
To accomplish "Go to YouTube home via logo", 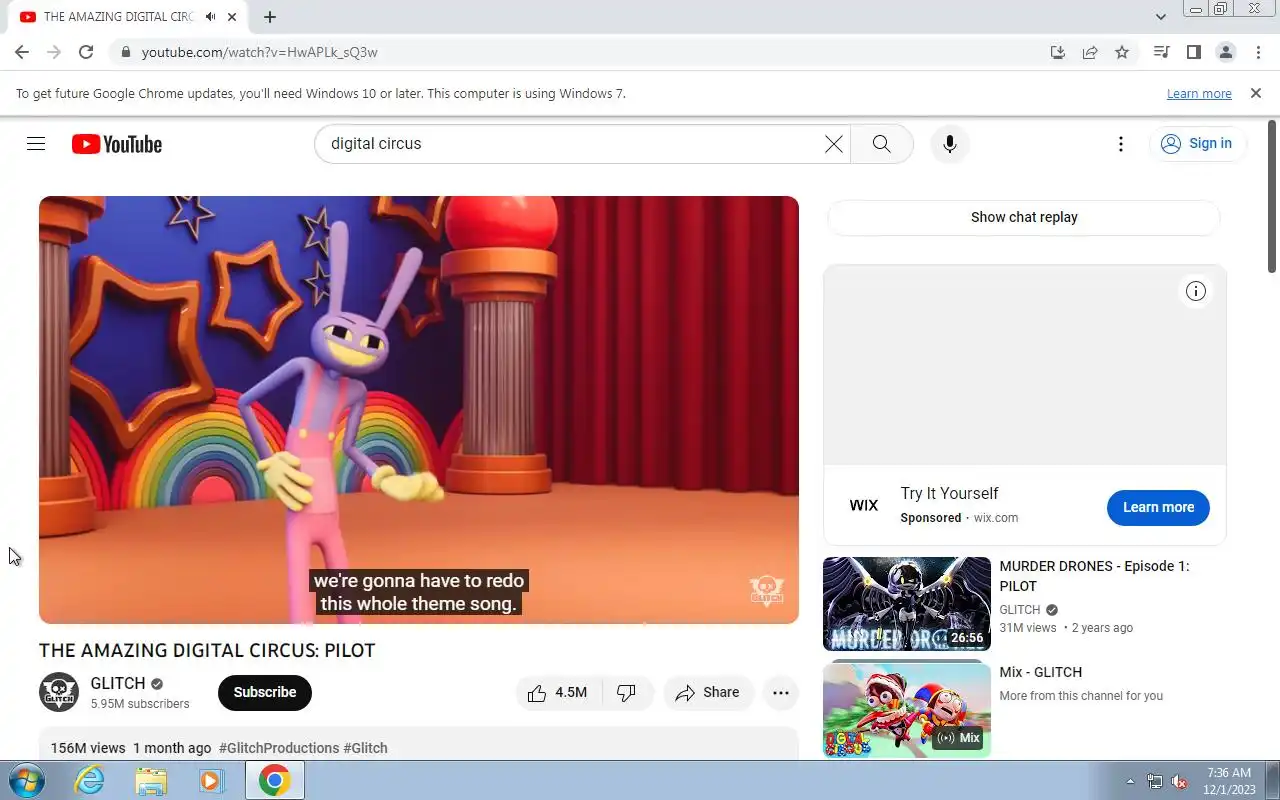I will coord(117,144).
